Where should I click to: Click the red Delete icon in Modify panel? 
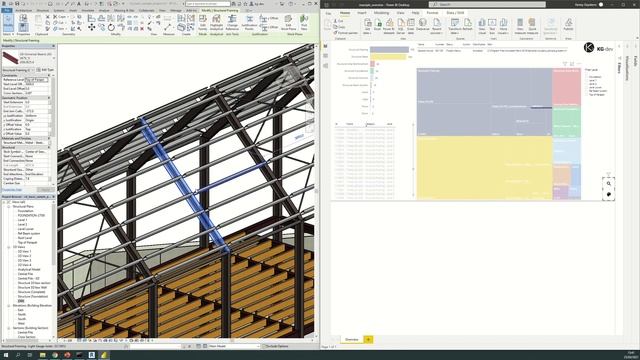[142, 29]
